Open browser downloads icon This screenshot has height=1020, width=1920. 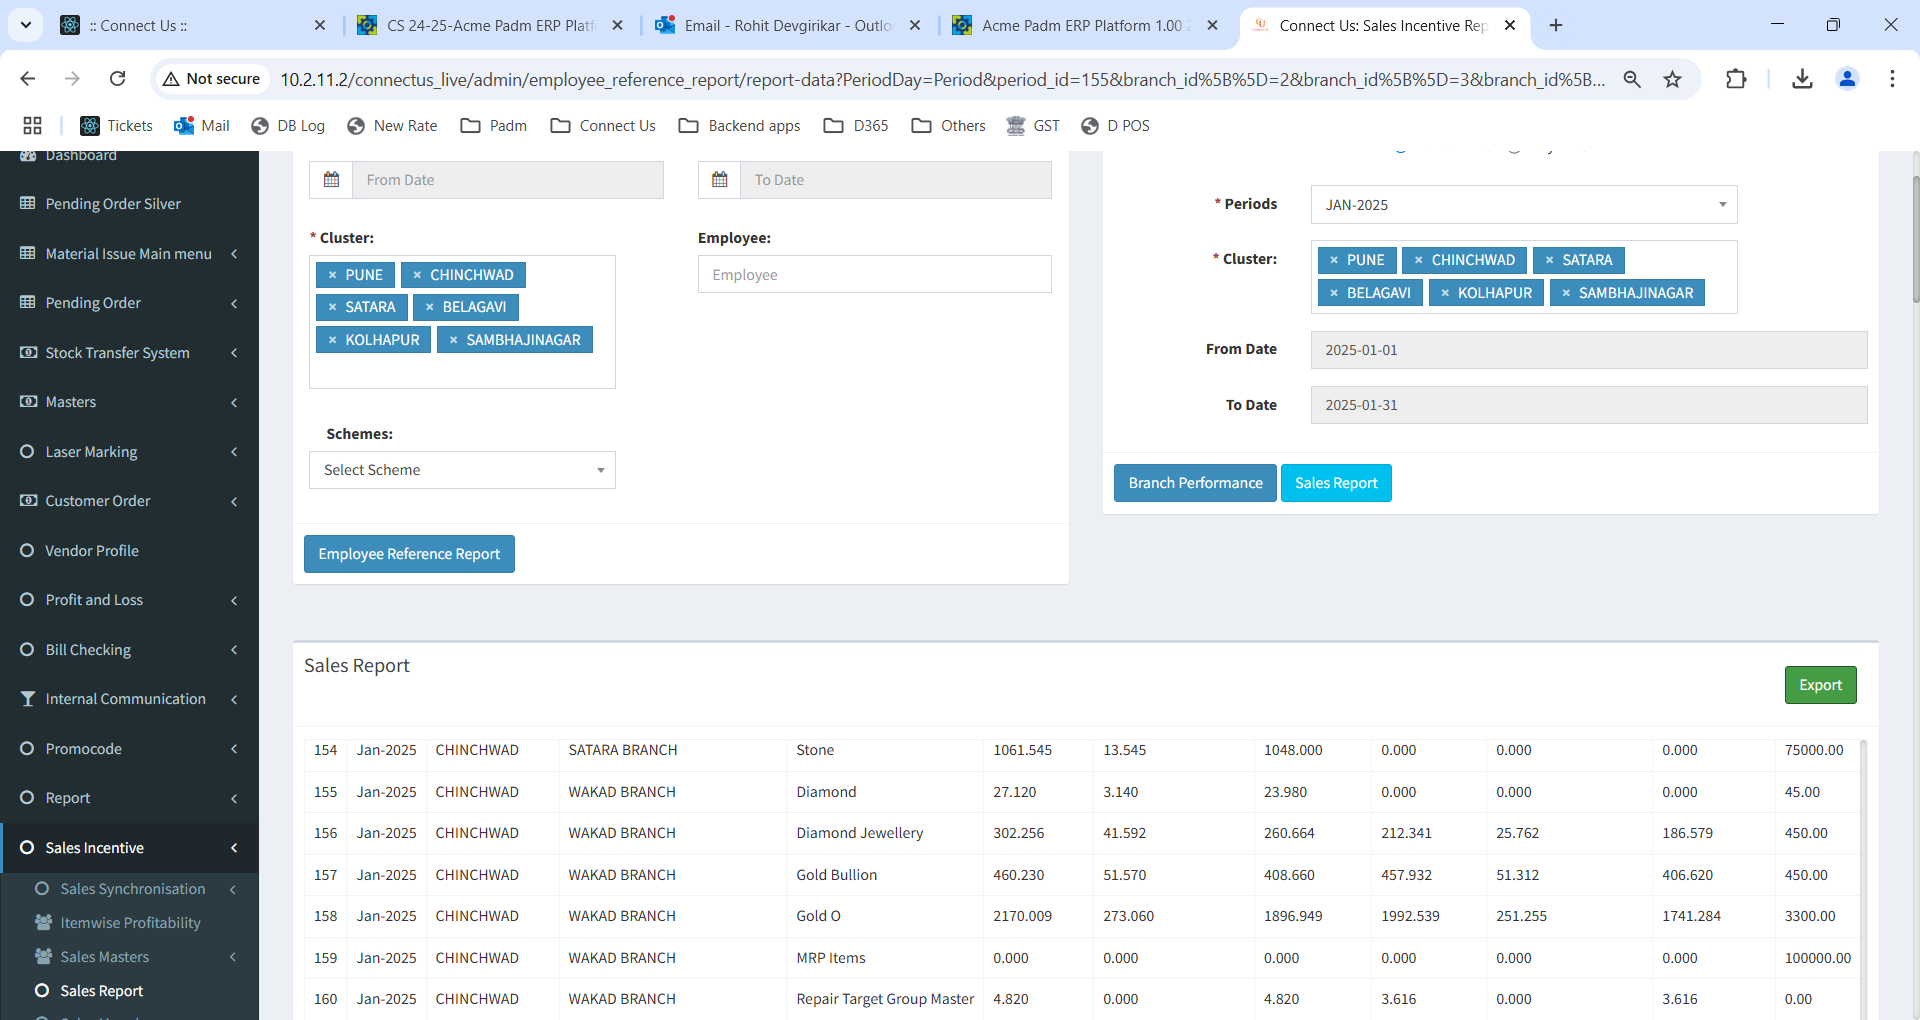pos(1802,79)
